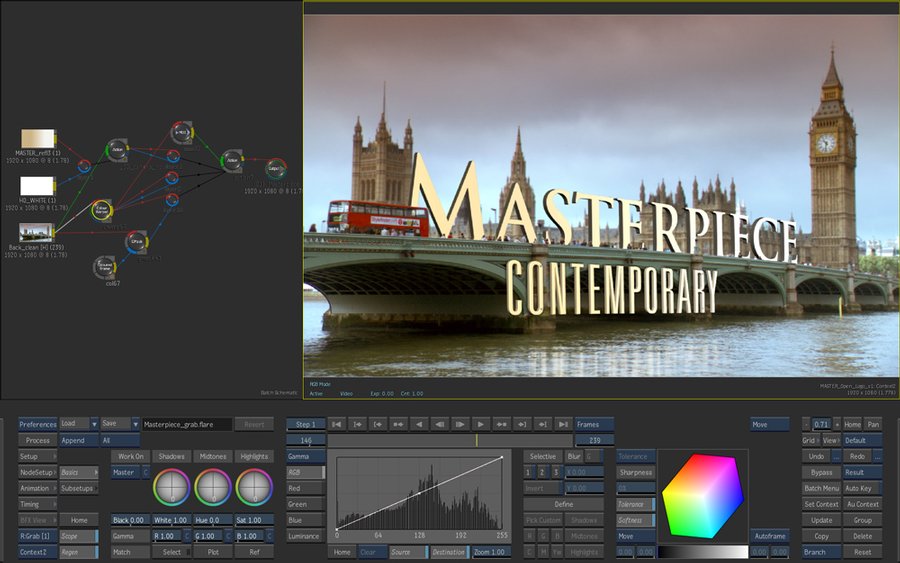Image resolution: width=900 pixels, height=563 pixels.
Task: Select the Logo output node in the schematic
Action: [276, 169]
